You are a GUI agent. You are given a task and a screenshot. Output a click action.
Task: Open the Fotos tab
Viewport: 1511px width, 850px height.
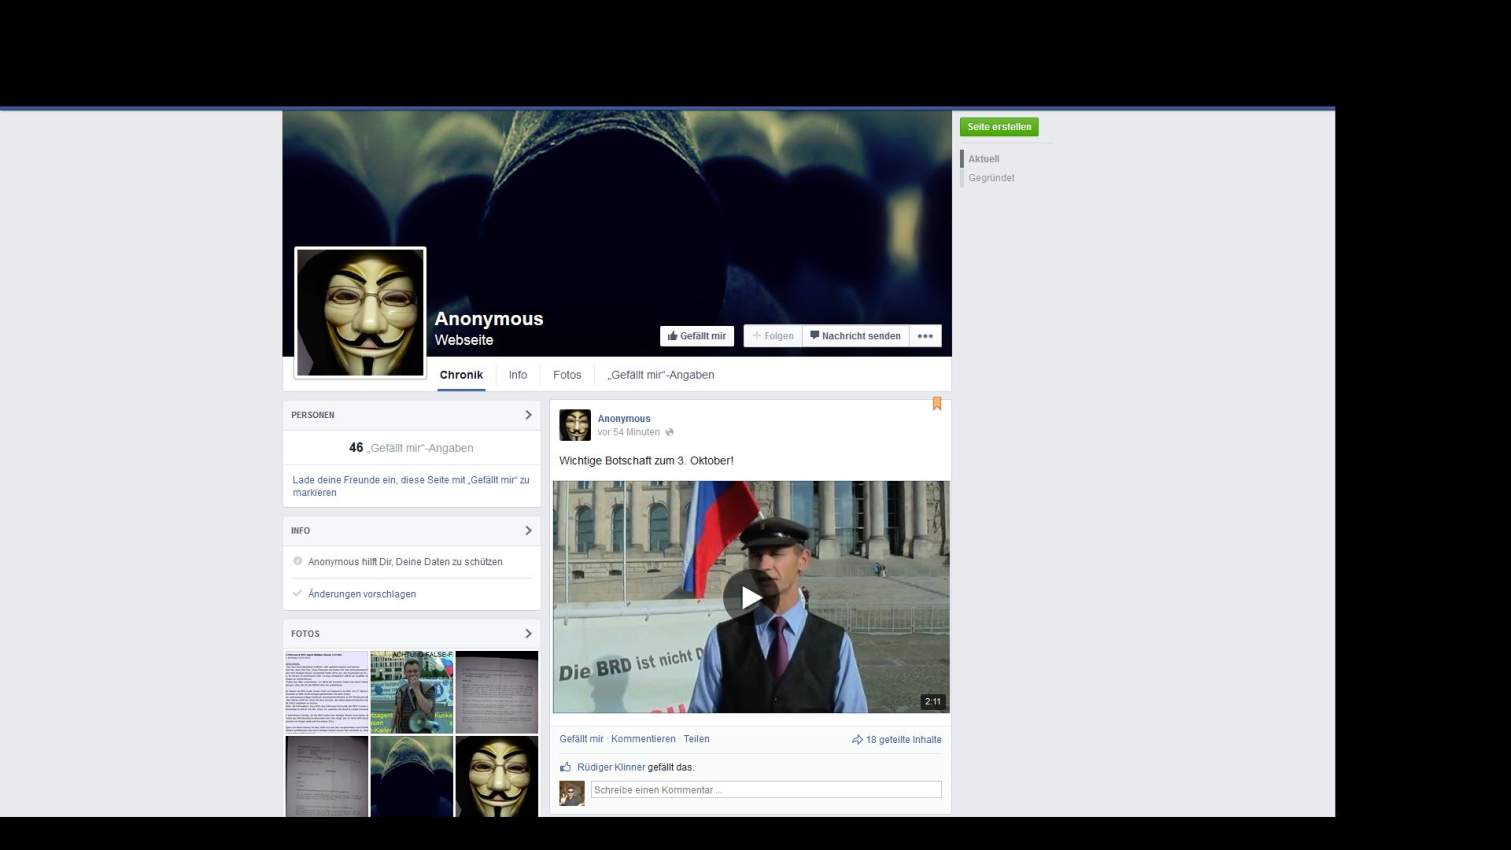pos(567,375)
